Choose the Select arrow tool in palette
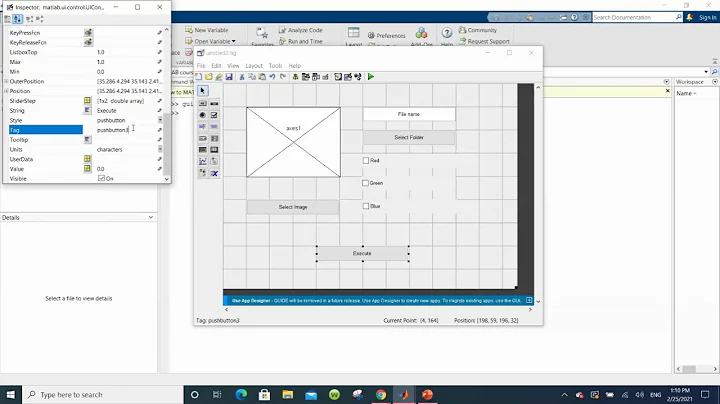Screen dimensions: 720x404 click(202, 91)
